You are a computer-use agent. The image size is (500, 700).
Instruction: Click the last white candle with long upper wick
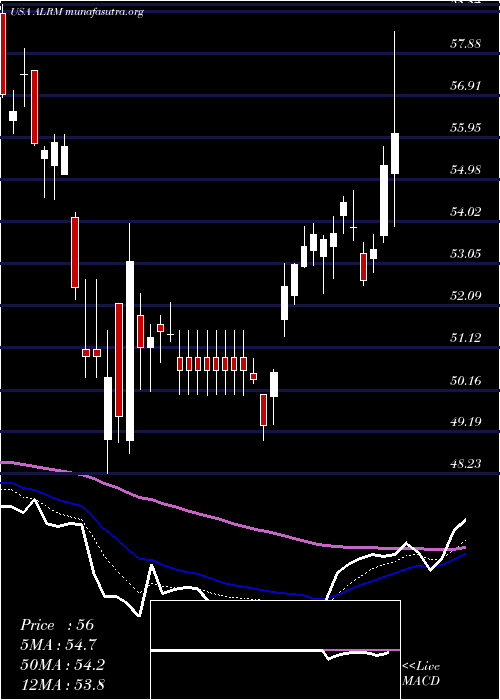pyautogui.click(x=395, y=153)
